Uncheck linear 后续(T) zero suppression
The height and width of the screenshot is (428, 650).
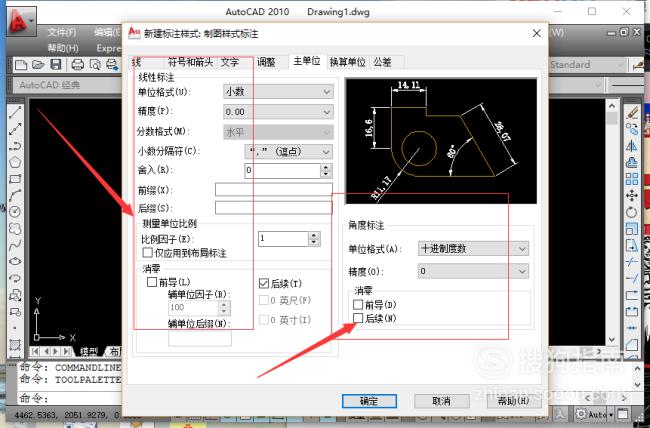[x=264, y=283]
